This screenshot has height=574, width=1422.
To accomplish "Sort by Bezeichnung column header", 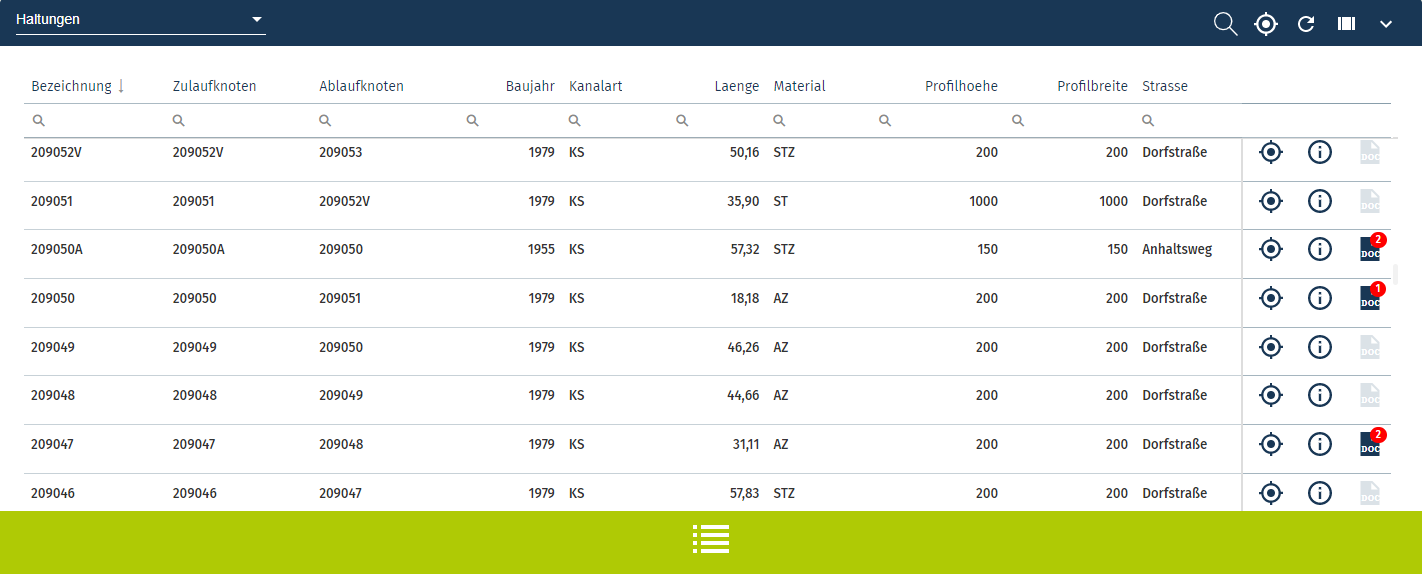I will tap(71, 86).
